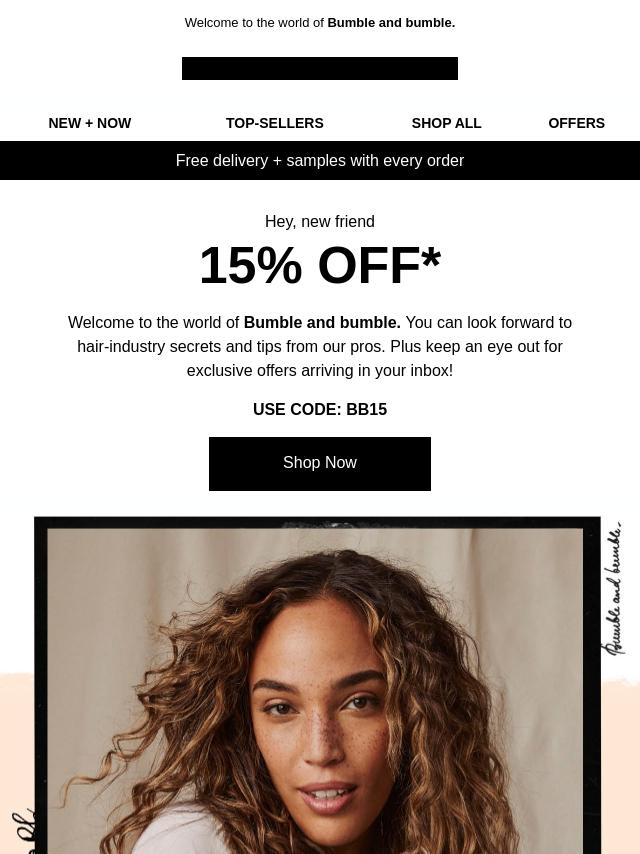Click the handwritten script at bottom-left edge
Screen dimensions: 640x854
[23, 832]
